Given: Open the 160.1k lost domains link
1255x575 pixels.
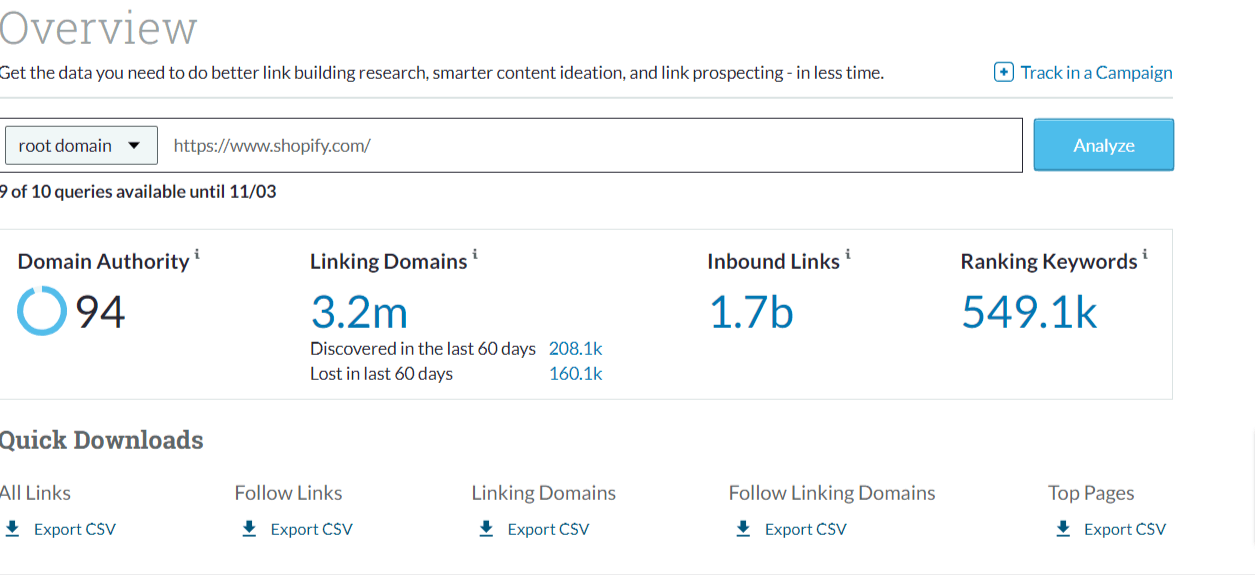Looking at the screenshot, I should tap(575, 374).
